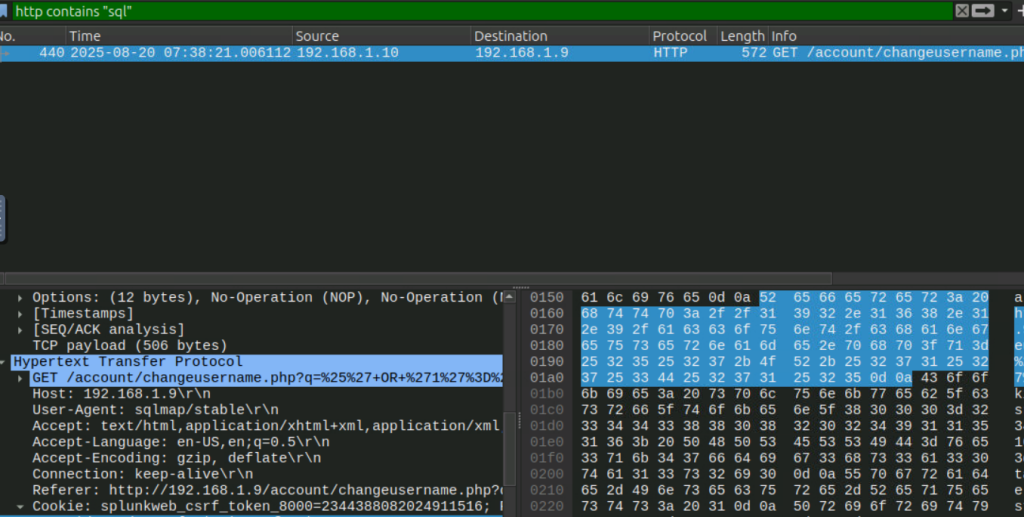This screenshot has height=517, width=1024.
Task: Expand the [Timestamps] tree node
Action: coord(22,314)
